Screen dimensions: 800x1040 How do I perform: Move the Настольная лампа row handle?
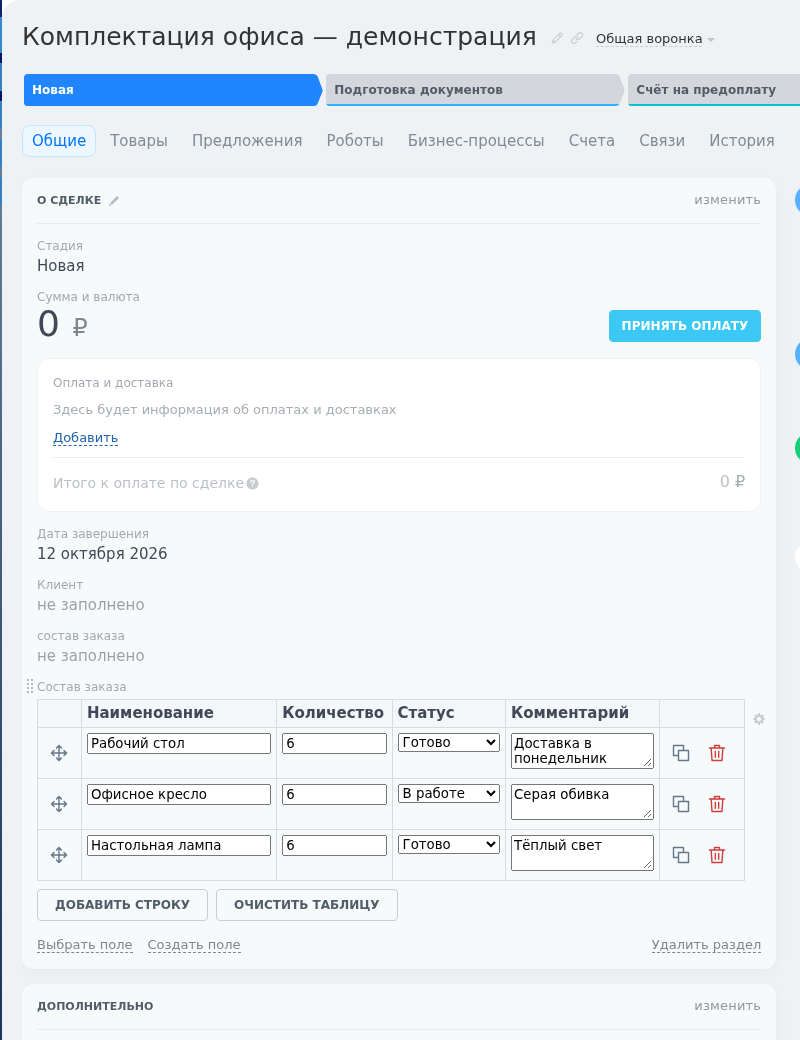[59, 855]
